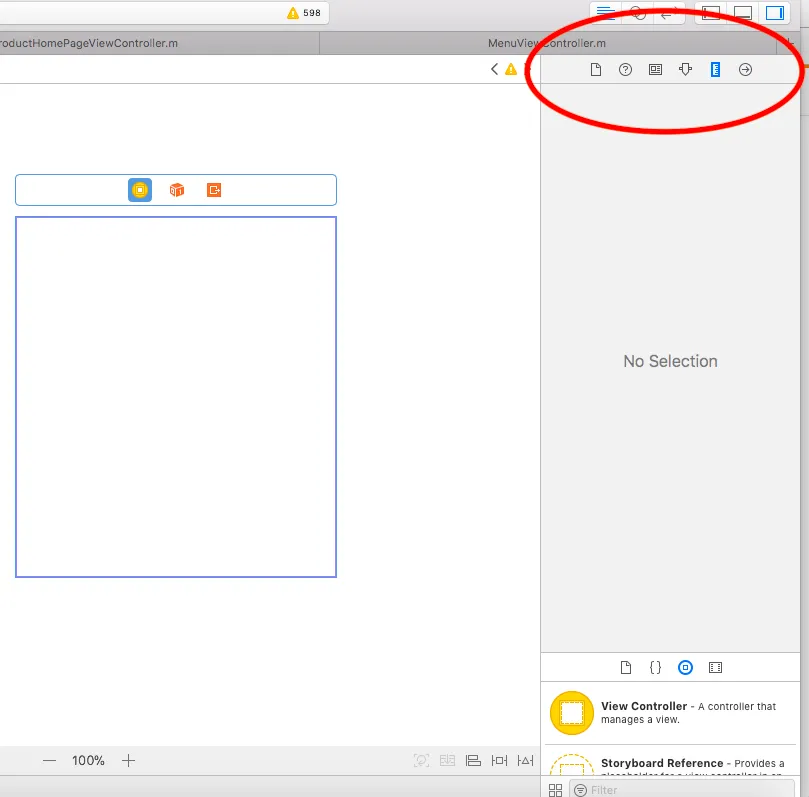Select the First Responder cube icon
Screen dimensions: 809x797
coord(177,190)
